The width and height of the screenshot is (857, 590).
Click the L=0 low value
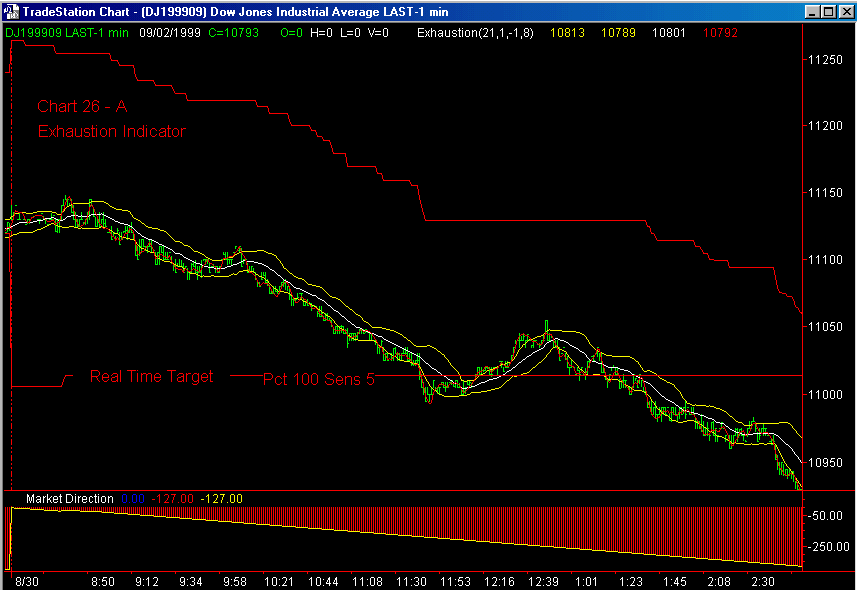coord(350,33)
